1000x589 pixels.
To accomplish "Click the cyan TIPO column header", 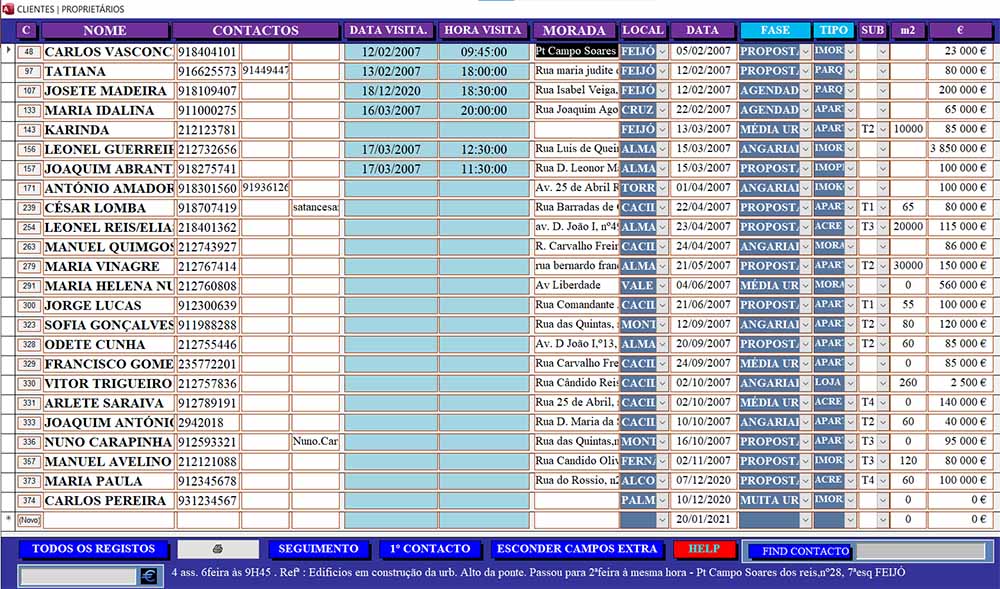I will (834, 30).
